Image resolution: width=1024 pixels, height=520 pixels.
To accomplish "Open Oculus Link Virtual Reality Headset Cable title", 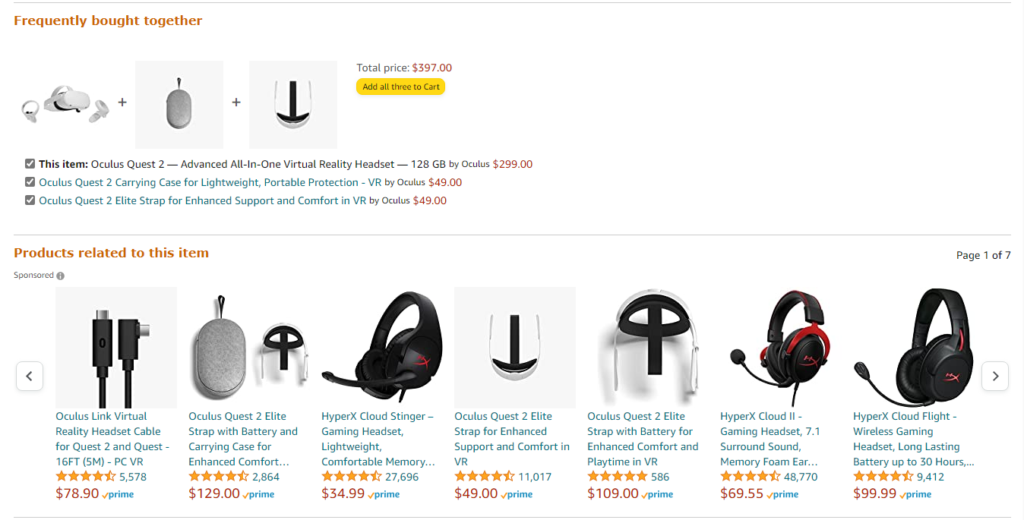I will coord(113,431).
